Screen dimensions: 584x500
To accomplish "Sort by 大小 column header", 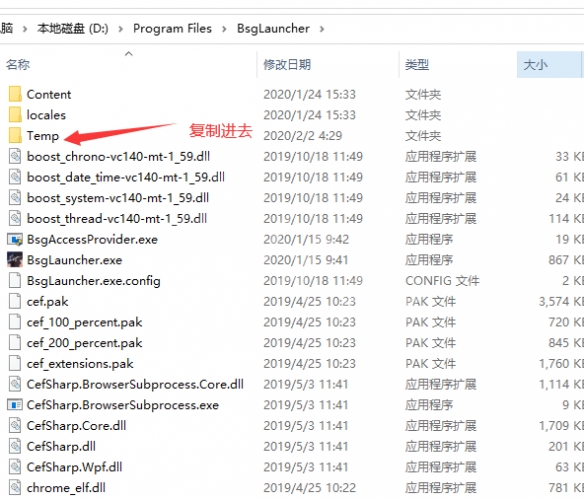I will click(535, 65).
